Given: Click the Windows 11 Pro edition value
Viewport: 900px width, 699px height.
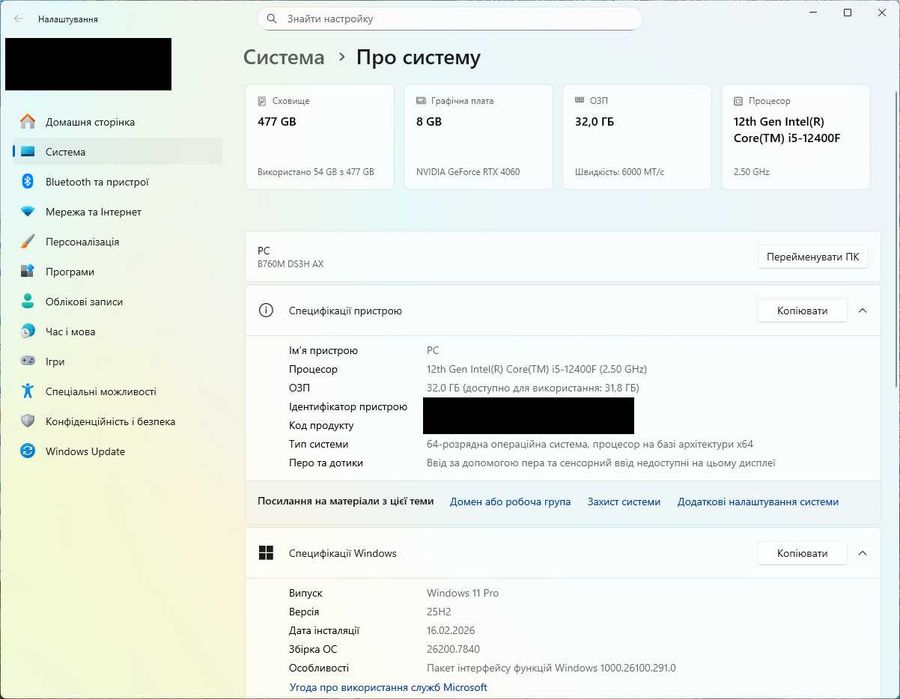Looking at the screenshot, I should click(463, 593).
